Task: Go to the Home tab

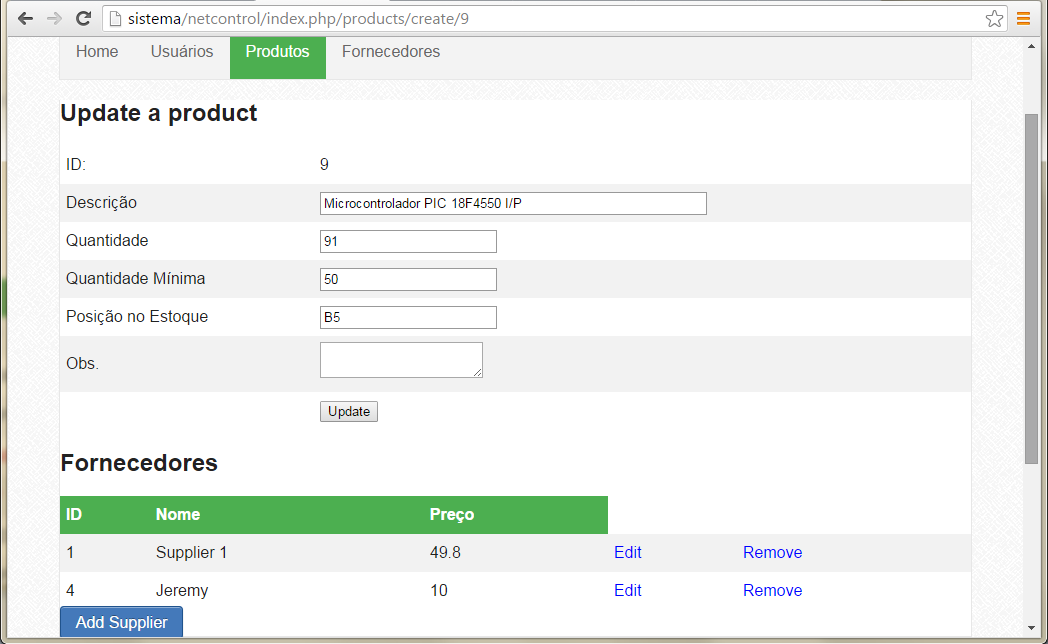Action: [97, 51]
